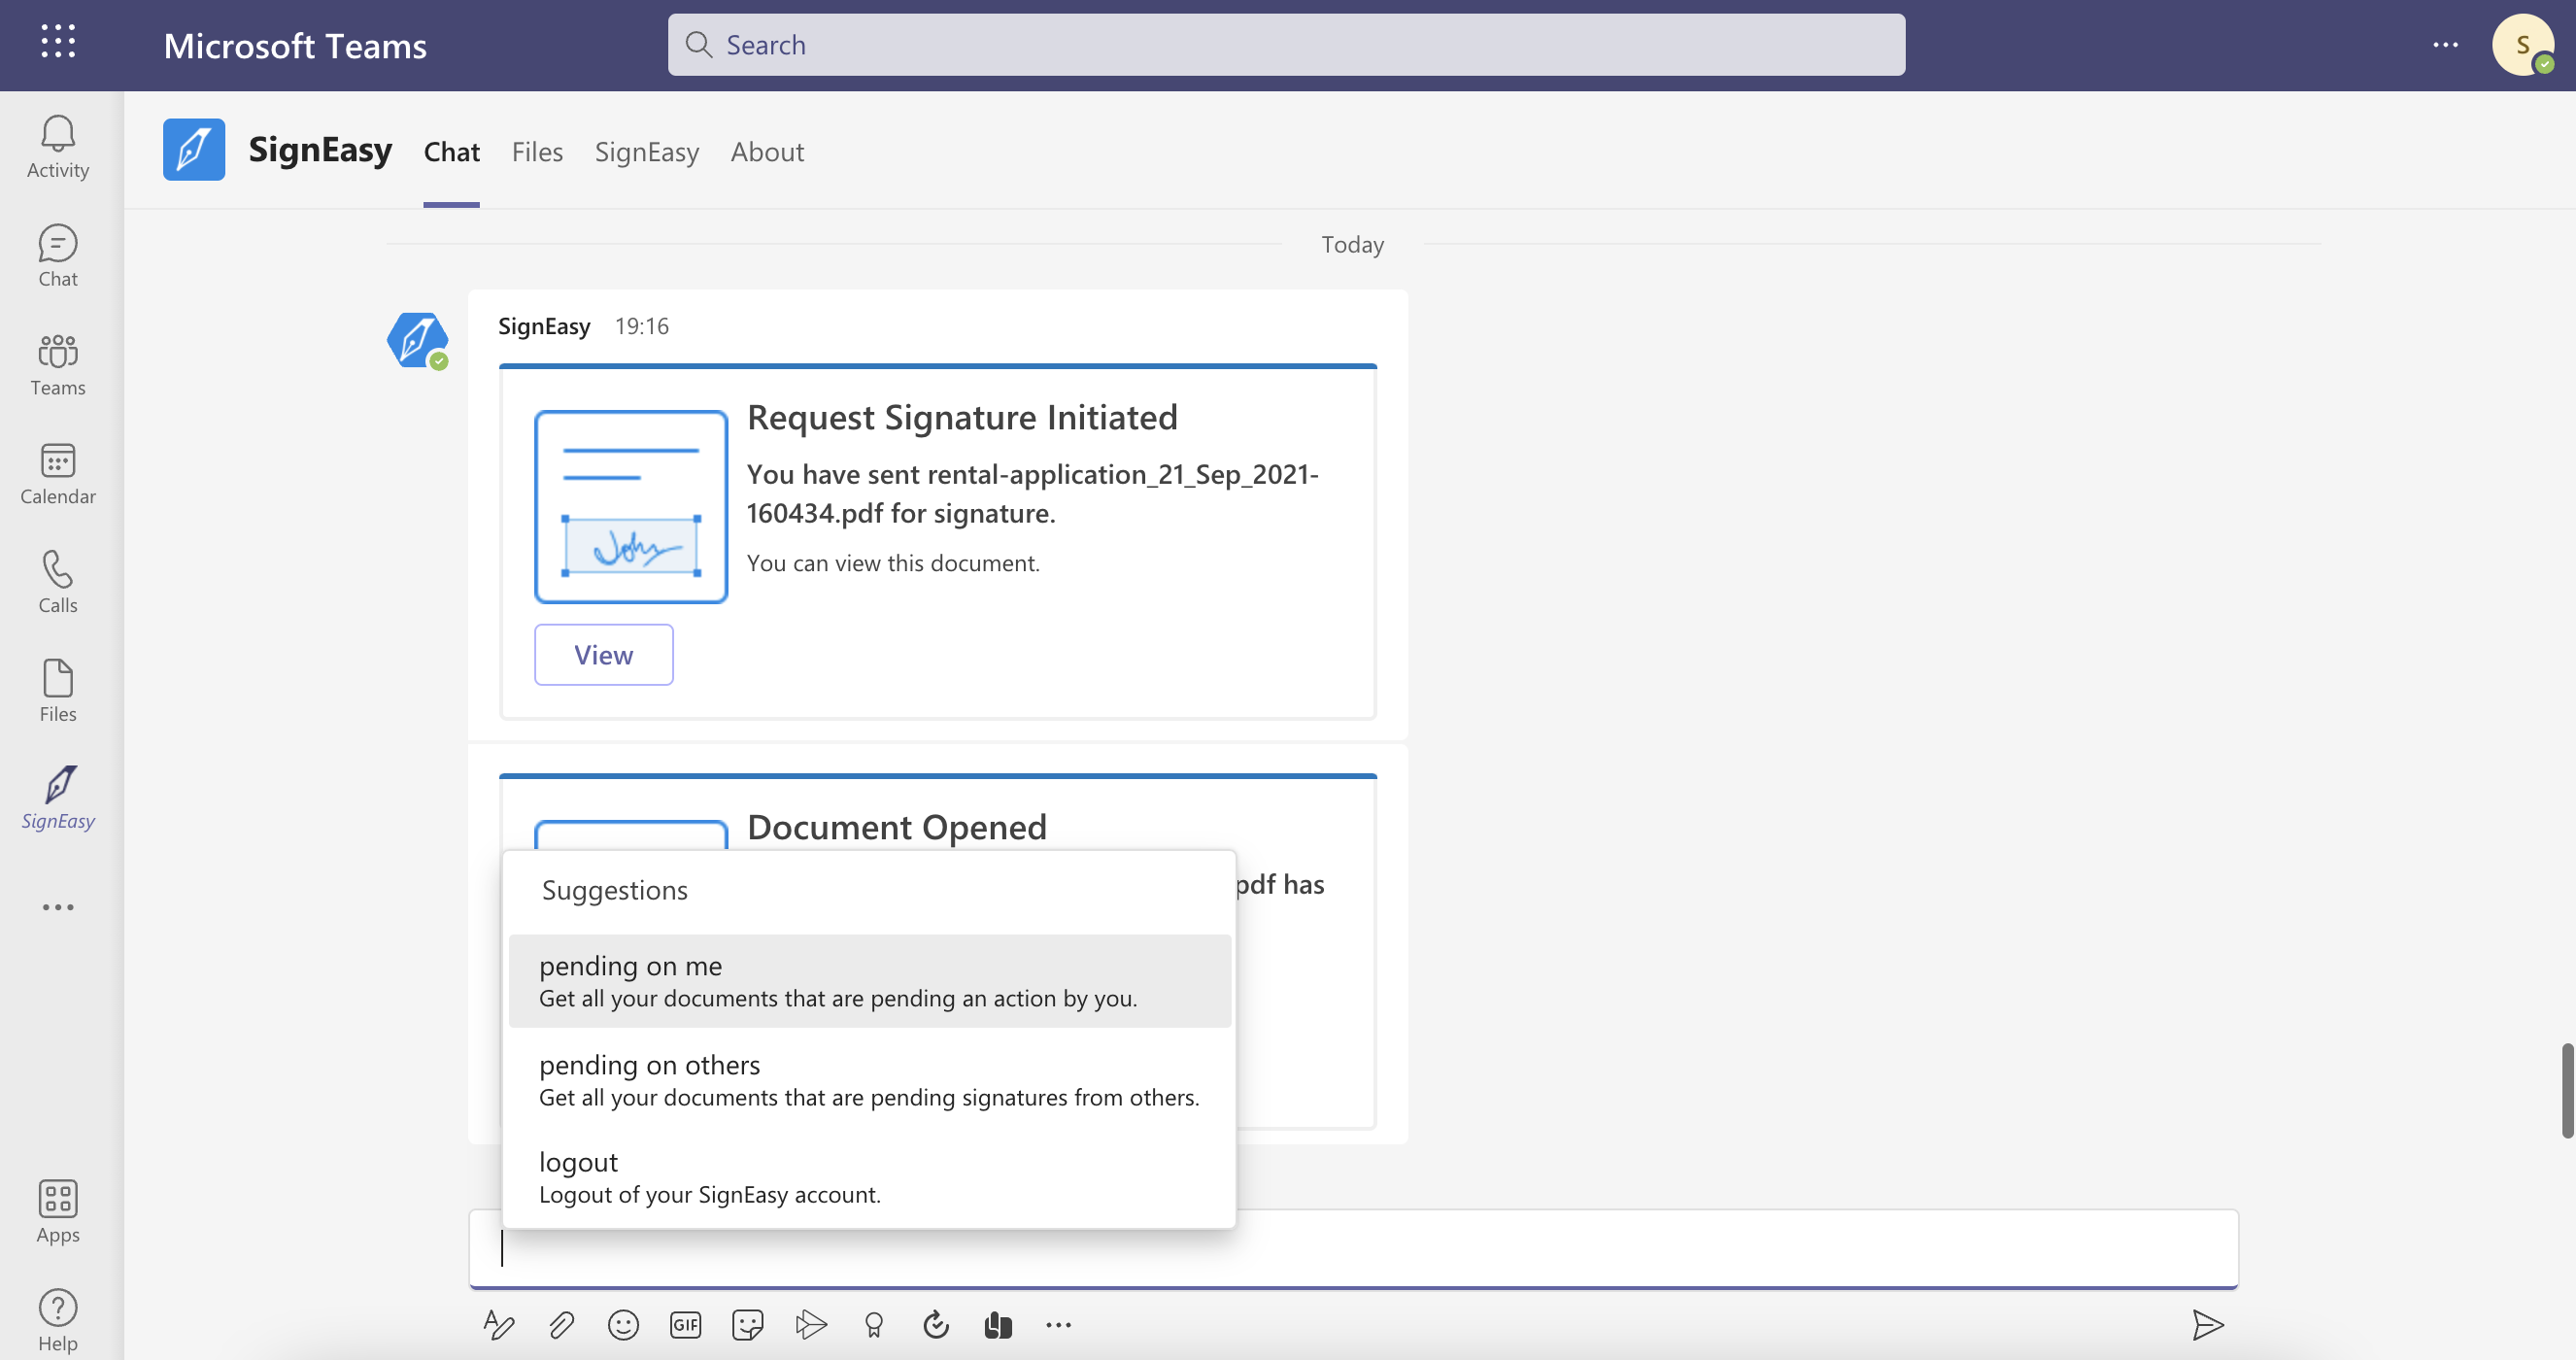Open the GIF picker
2576x1360 pixels.
(x=685, y=1325)
